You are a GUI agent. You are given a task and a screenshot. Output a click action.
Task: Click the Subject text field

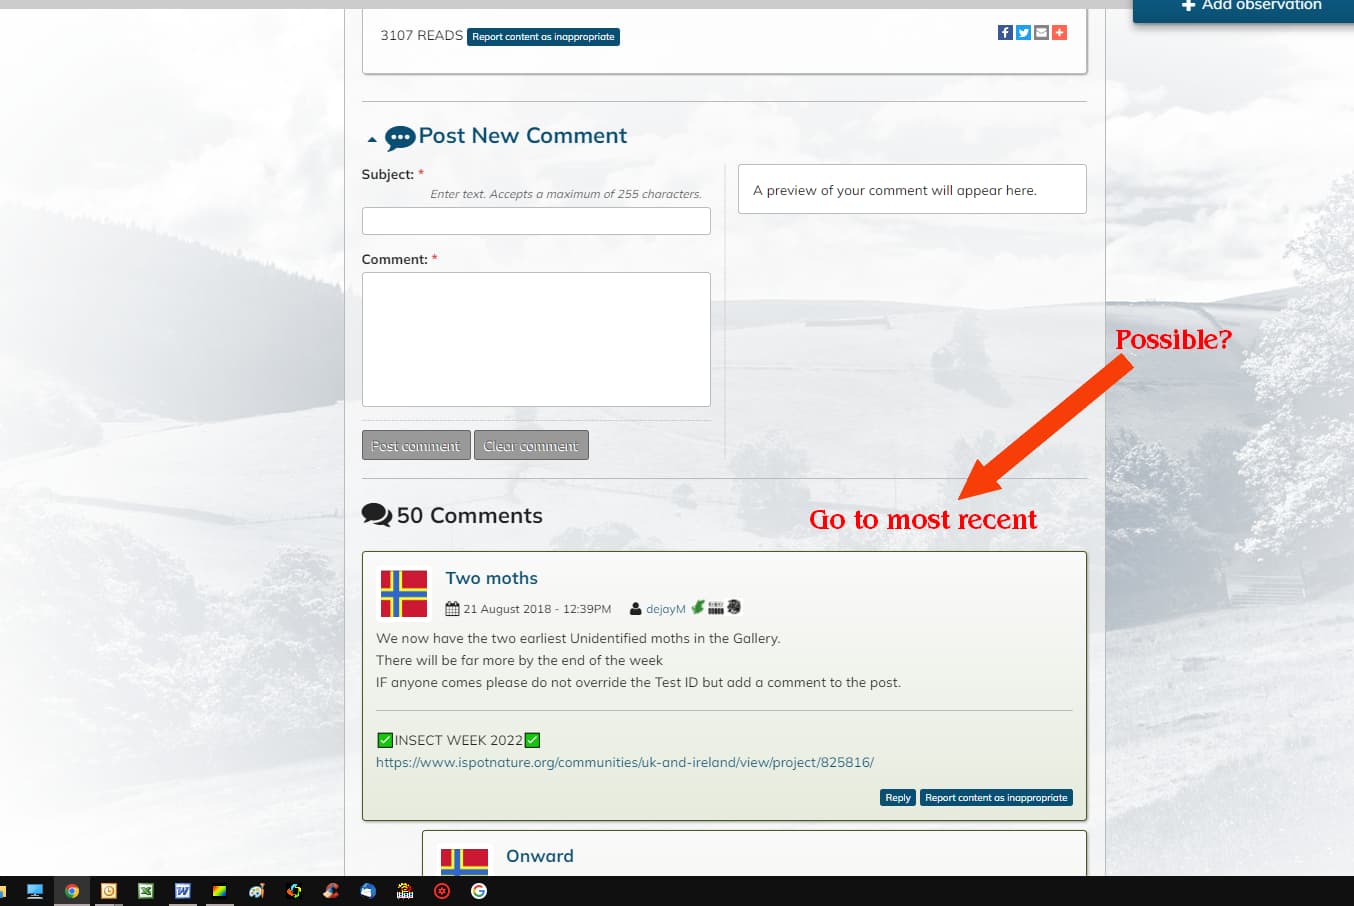pos(536,221)
